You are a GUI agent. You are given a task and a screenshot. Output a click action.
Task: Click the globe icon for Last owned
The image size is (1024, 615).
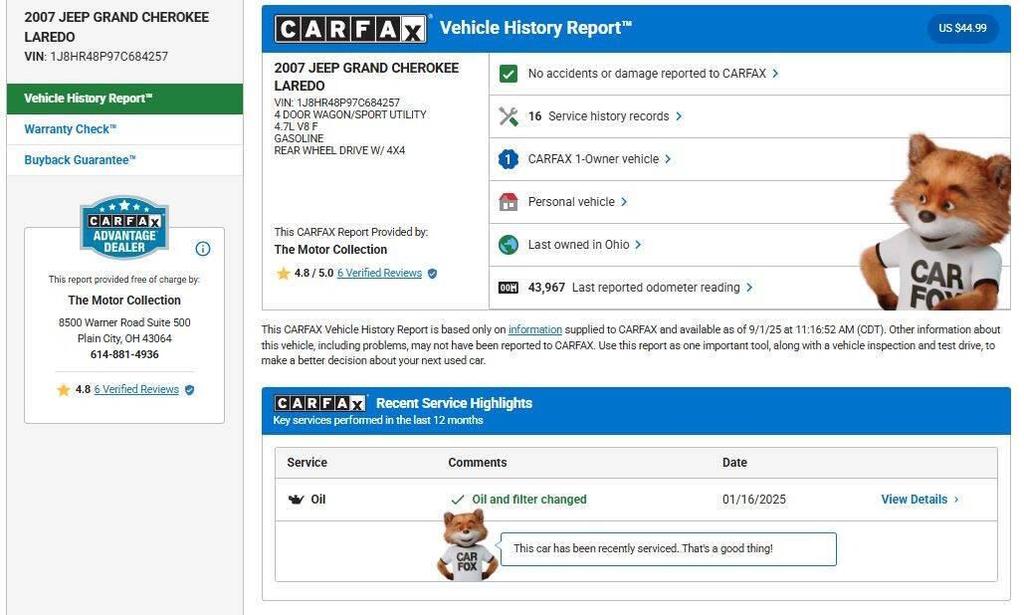pos(508,245)
